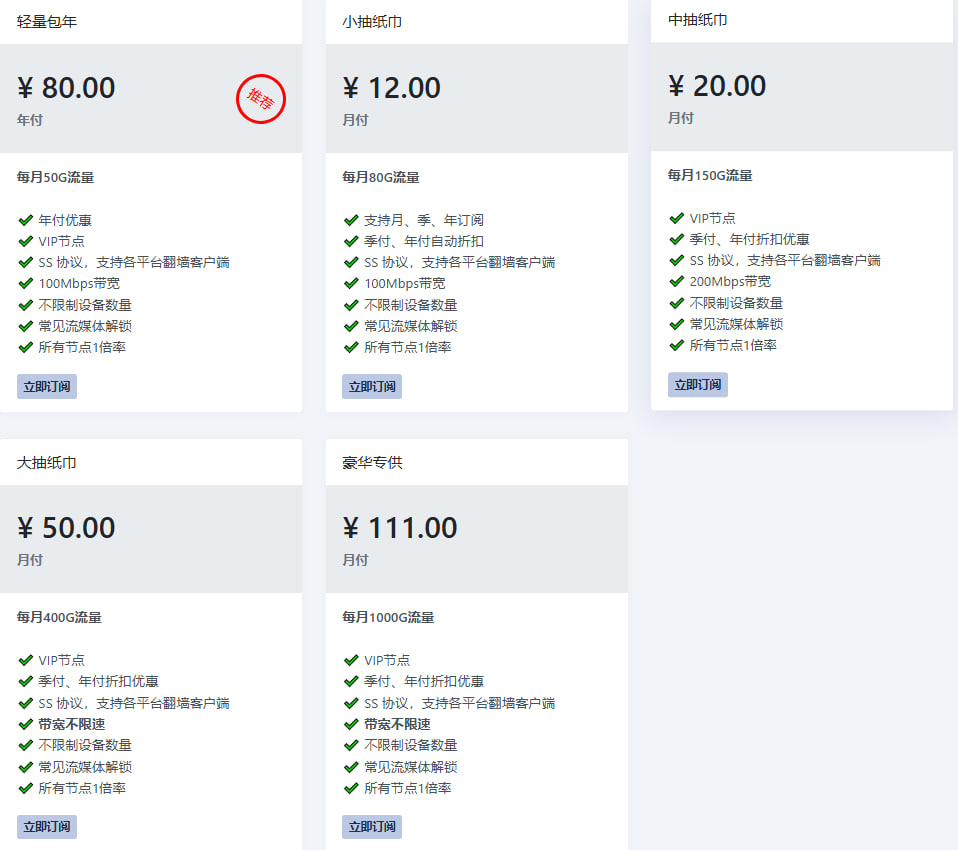Subscribe to the 豪华专供 plan

click(372, 827)
